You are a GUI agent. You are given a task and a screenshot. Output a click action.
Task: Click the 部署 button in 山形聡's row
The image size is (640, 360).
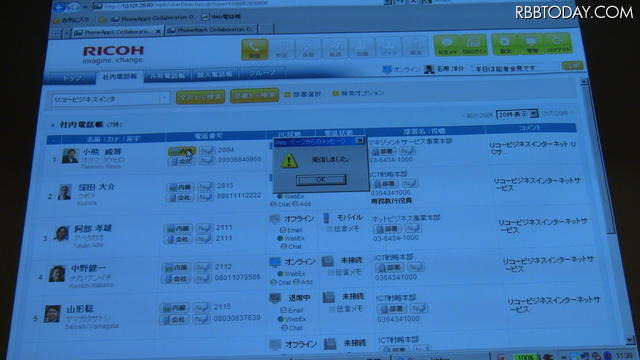[x=392, y=309]
